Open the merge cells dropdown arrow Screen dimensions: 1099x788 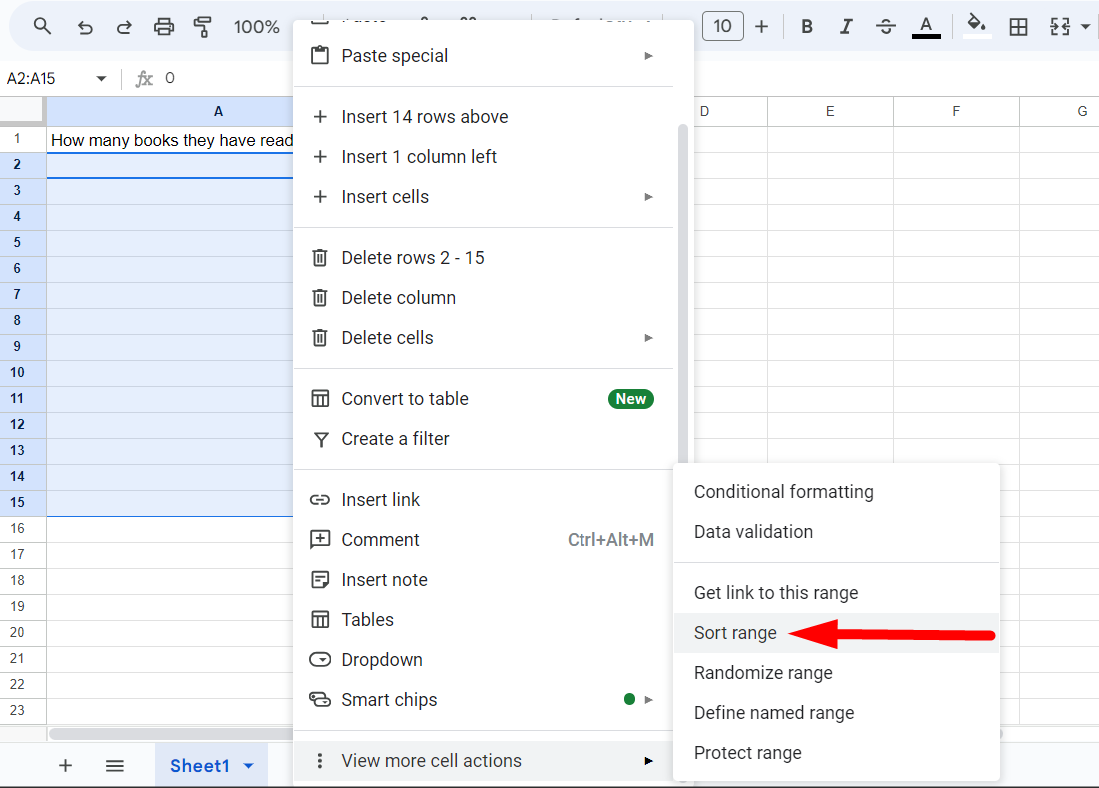point(1086,27)
